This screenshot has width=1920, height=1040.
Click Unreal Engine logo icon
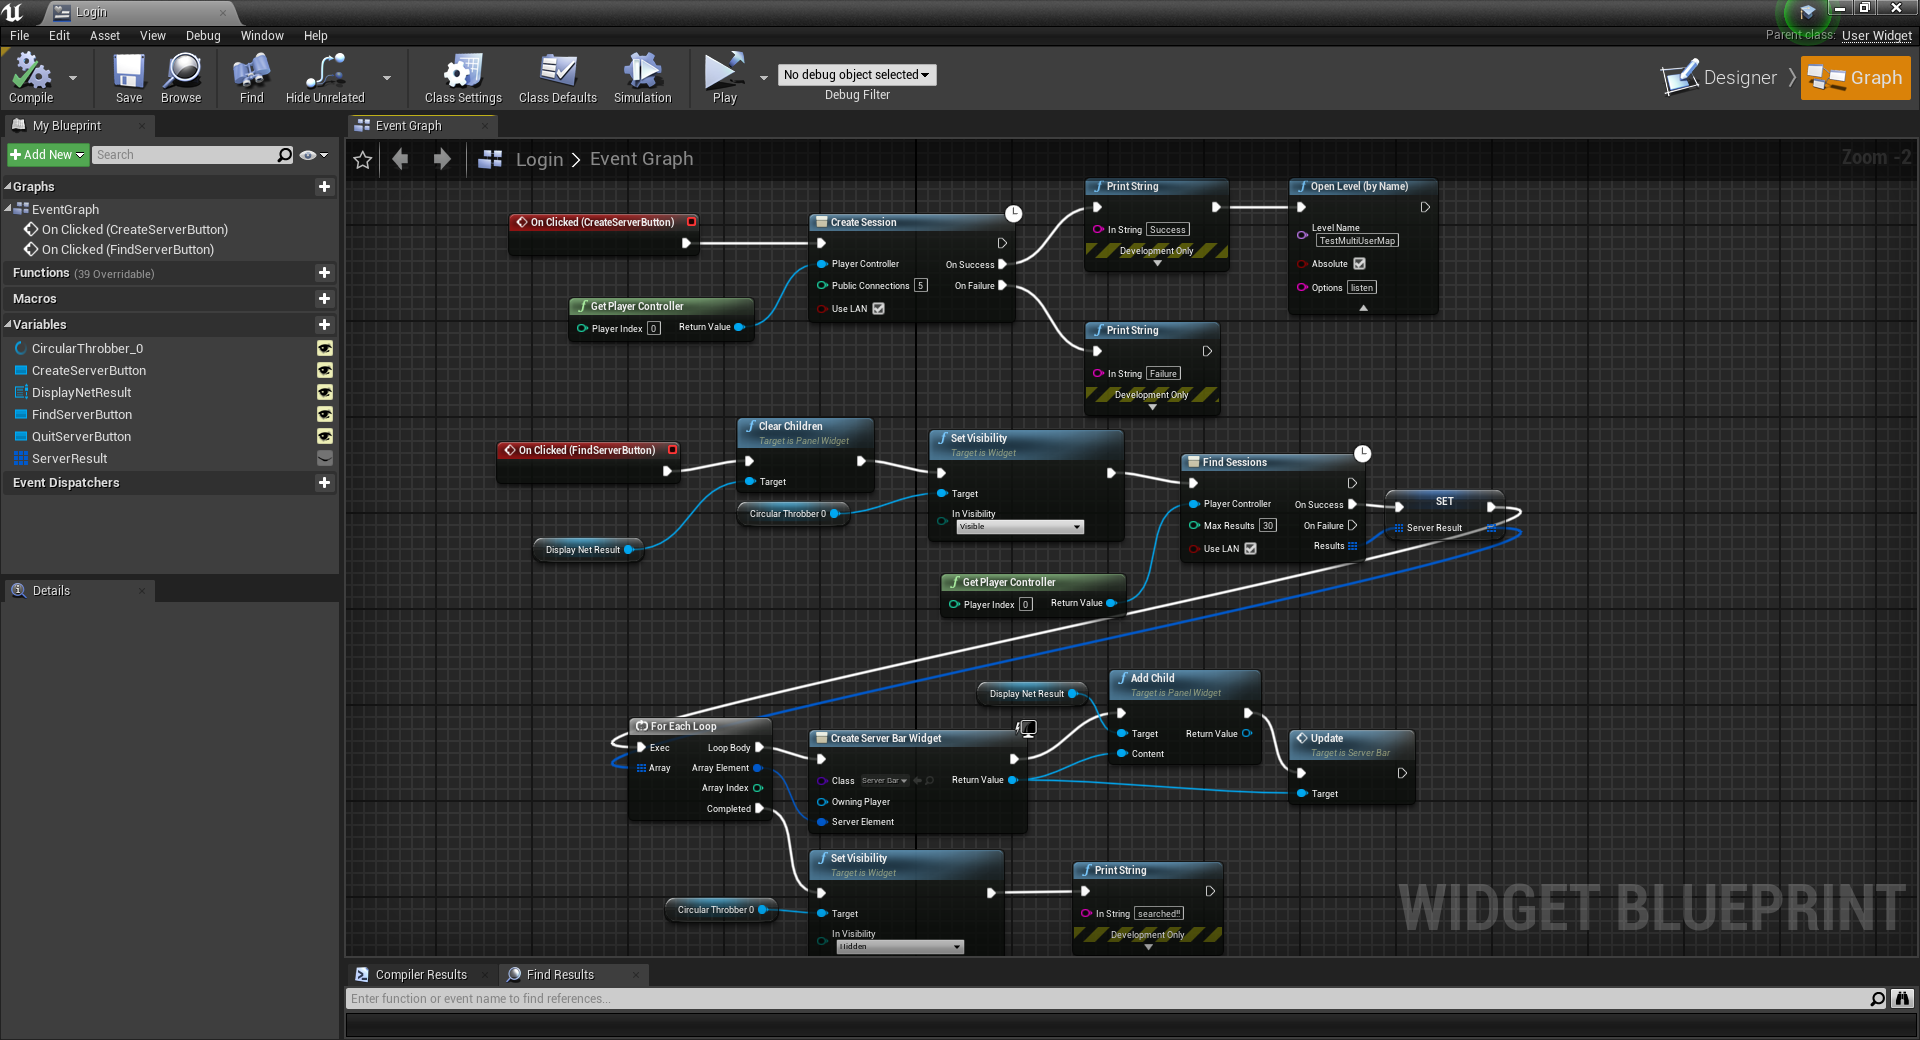(13, 12)
